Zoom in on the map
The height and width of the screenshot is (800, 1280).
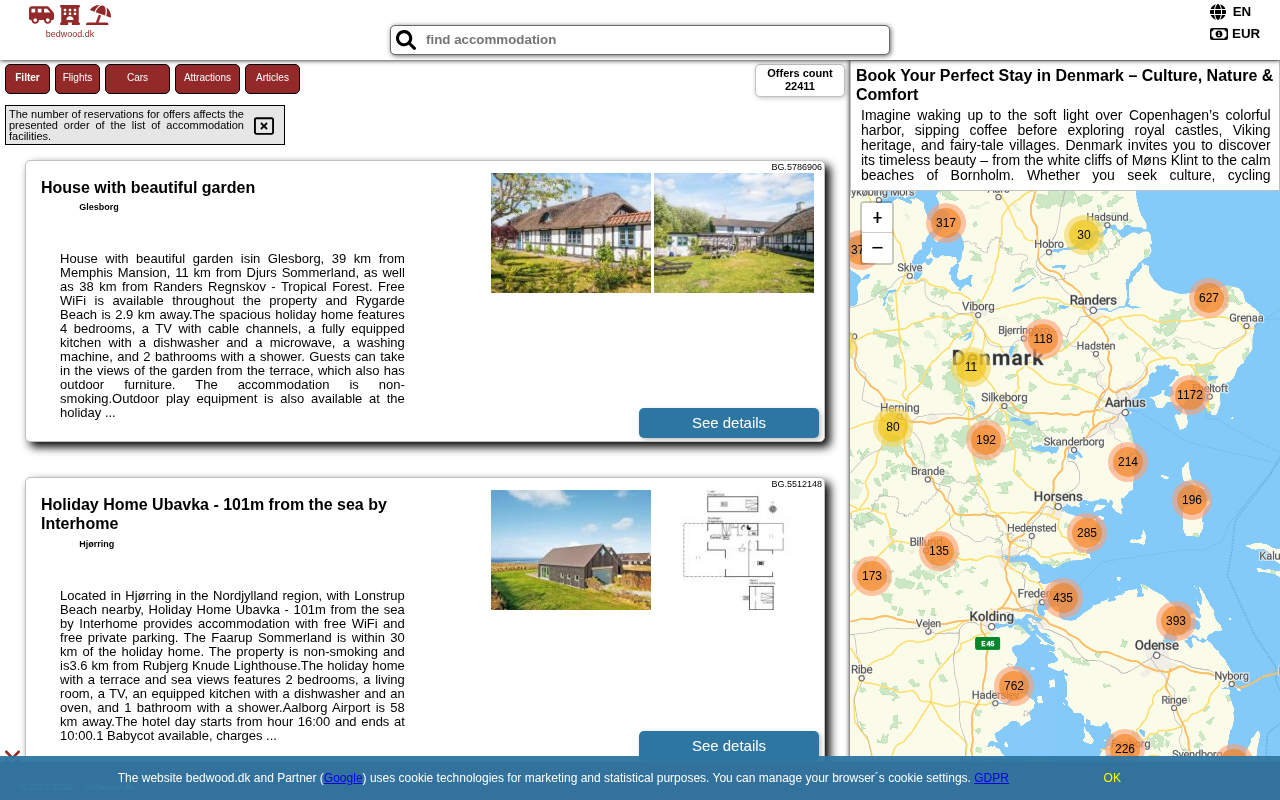tap(877, 218)
